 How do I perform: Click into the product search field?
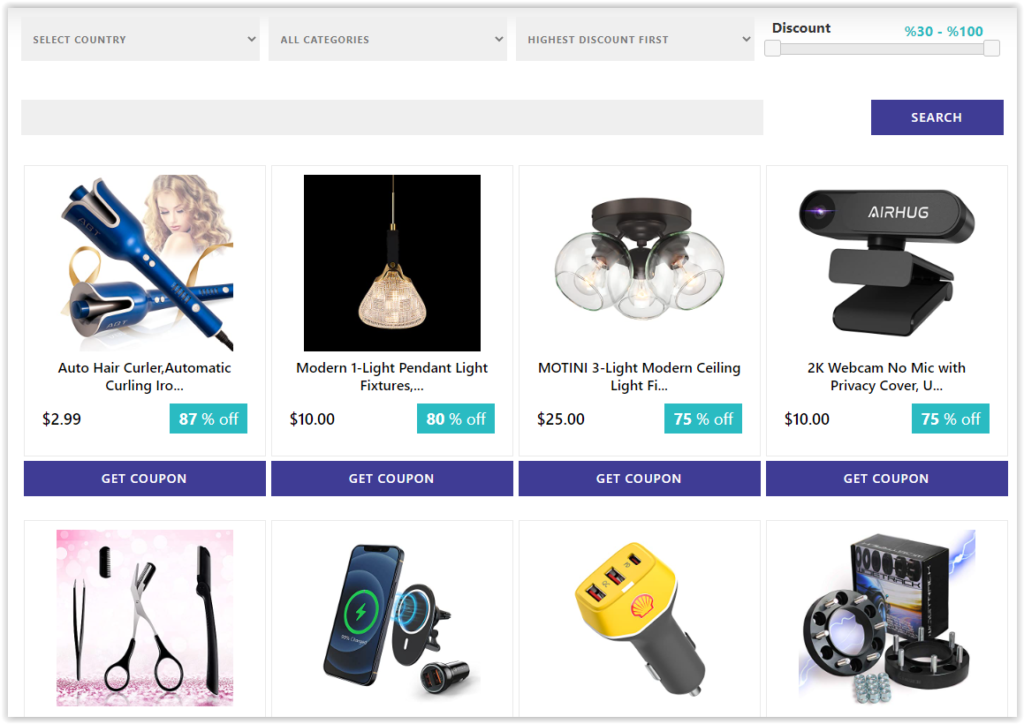392,118
